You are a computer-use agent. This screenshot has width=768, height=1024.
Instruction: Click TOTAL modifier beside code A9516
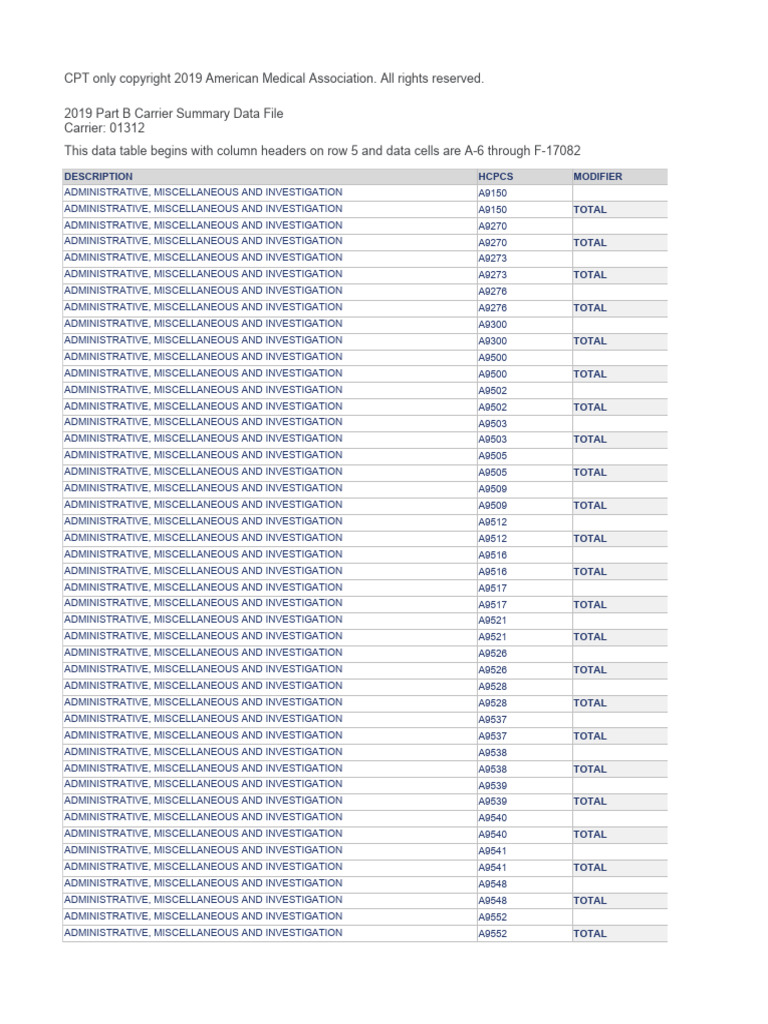(590, 572)
